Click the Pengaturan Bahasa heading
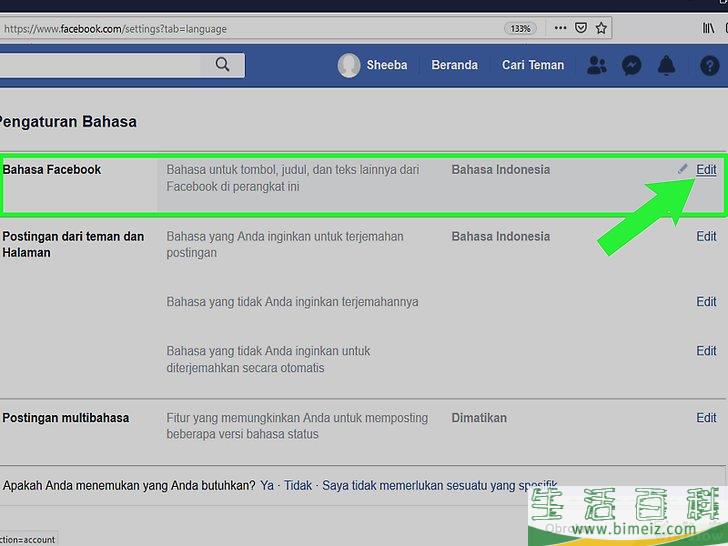Image resolution: width=728 pixels, height=546 pixels. 67,122
